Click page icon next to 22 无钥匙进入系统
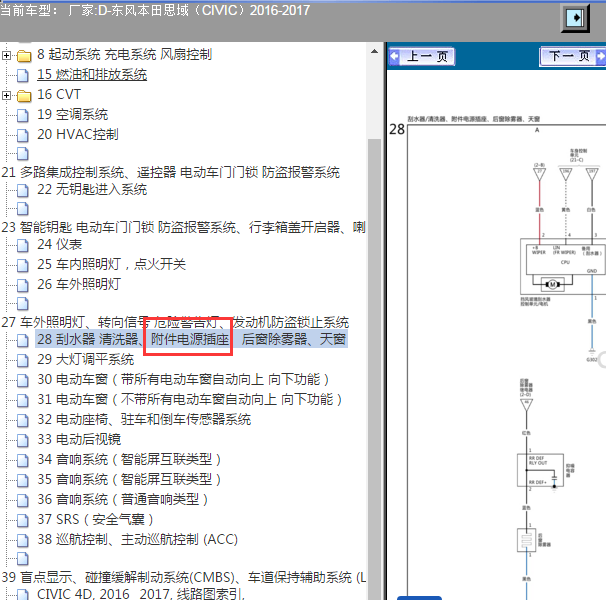This screenshot has height=600, width=606. [x=23, y=190]
